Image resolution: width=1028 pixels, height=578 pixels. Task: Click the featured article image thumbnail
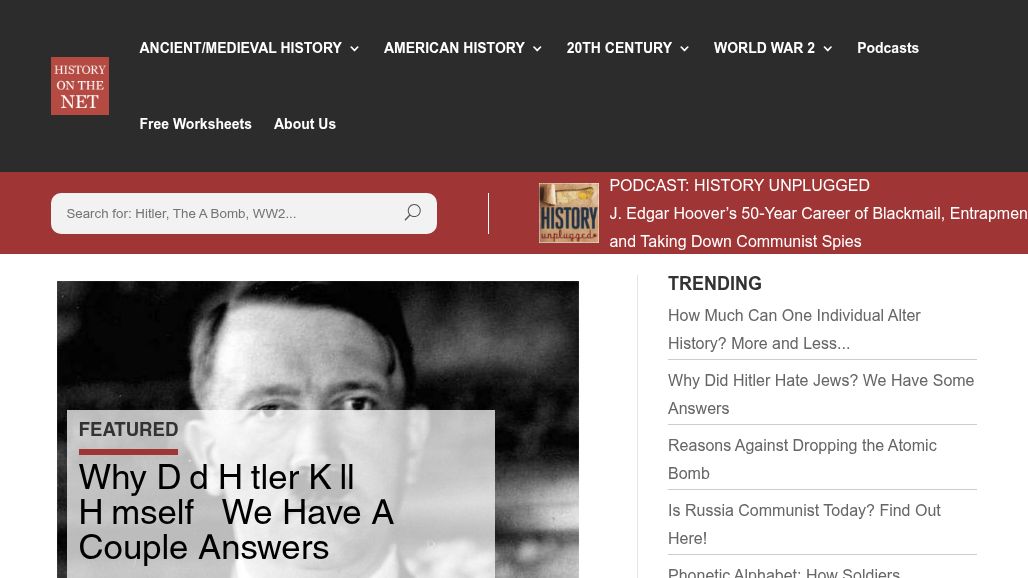pos(317,340)
